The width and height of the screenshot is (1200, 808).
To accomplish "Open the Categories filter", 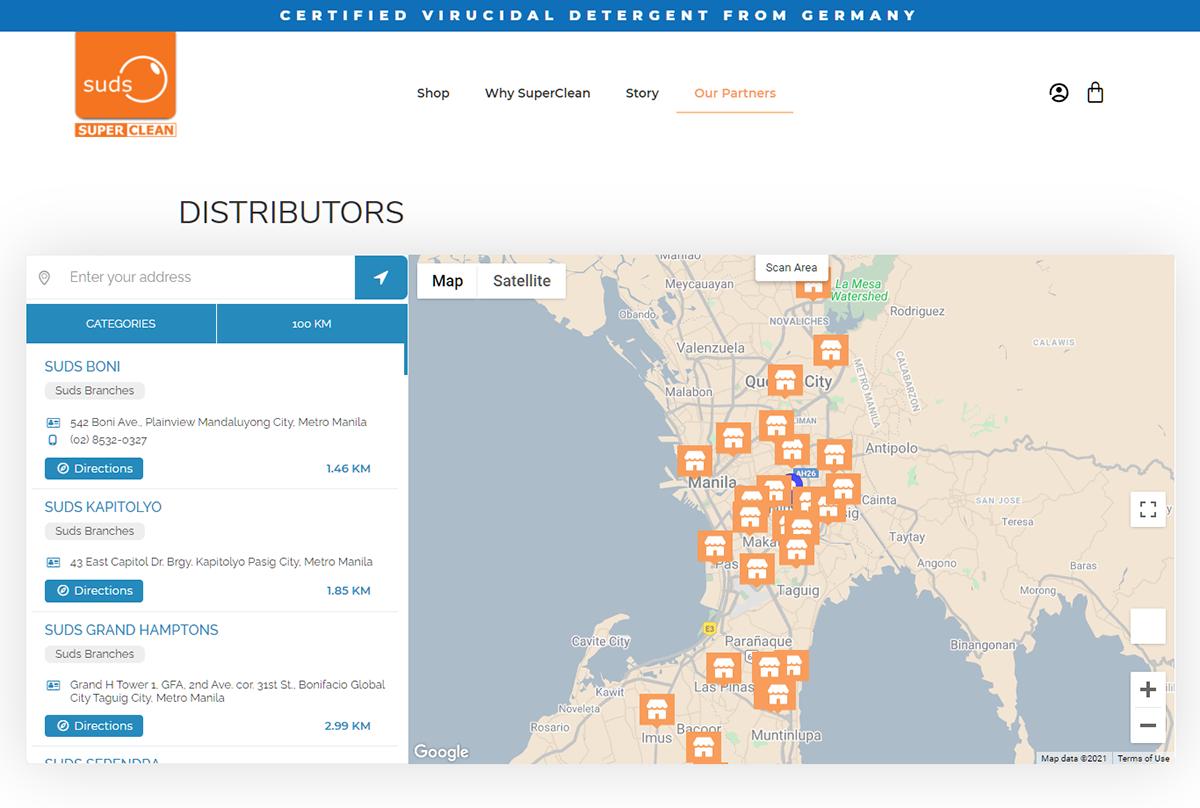I will (x=121, y=324).
